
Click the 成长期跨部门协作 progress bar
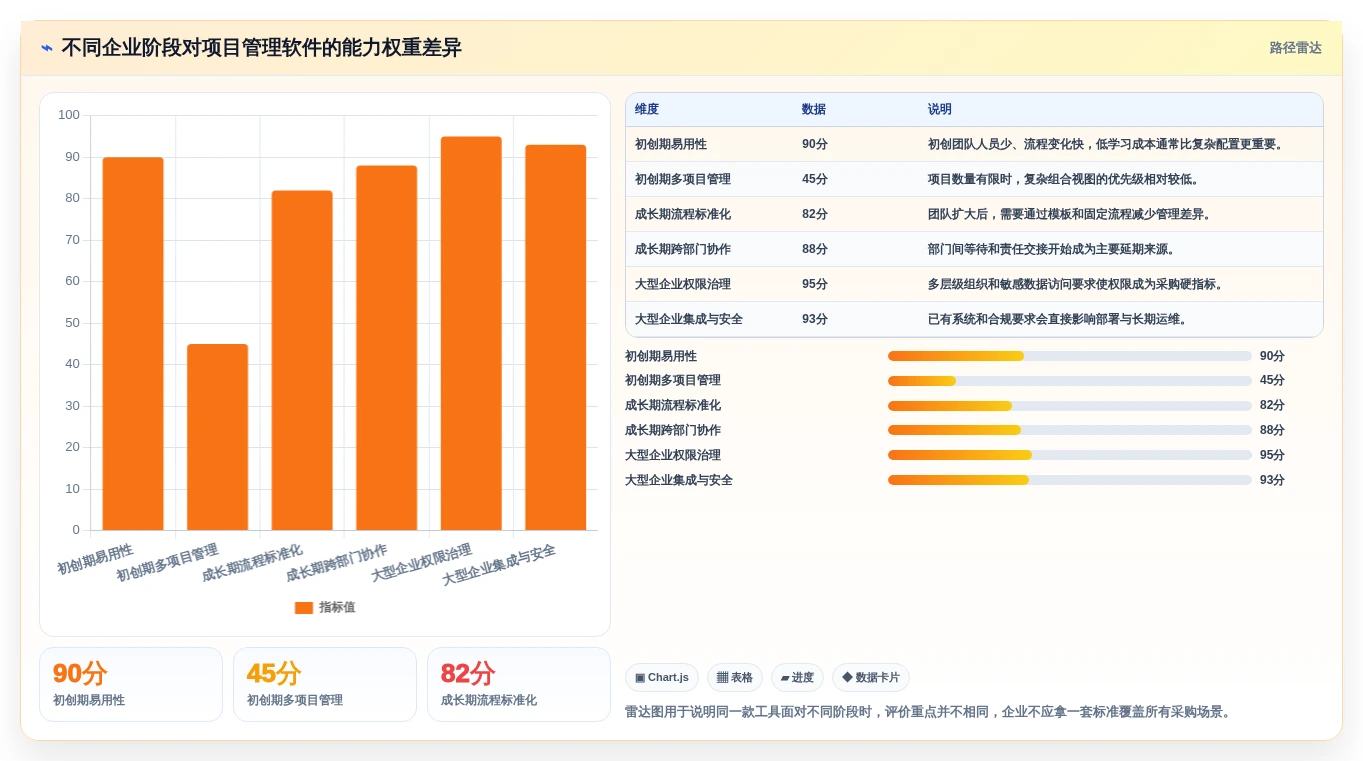tap(1070, 430)
